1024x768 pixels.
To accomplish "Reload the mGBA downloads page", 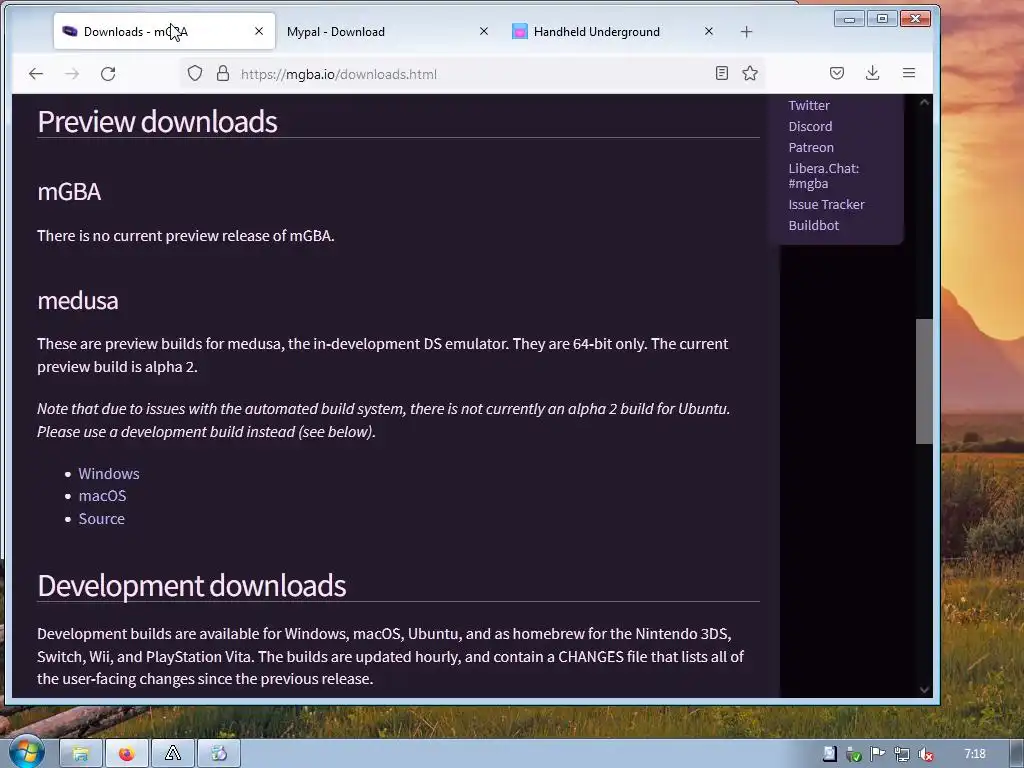I will (x=108, y=74).
